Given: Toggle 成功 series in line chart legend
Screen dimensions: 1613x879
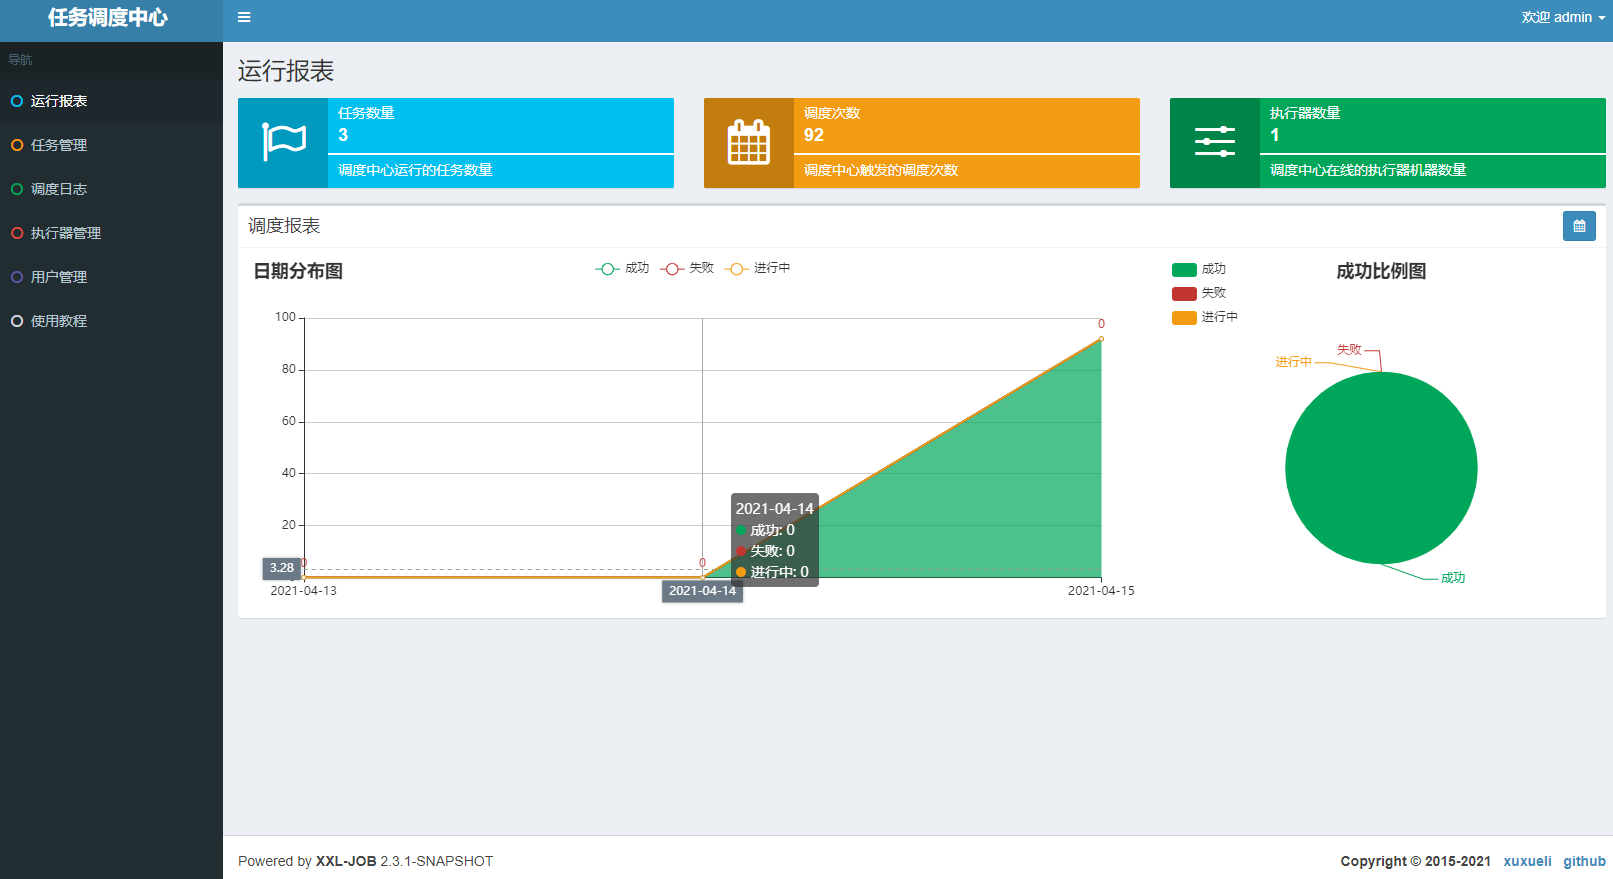Looking at the screenshot, I should [622, 268].
